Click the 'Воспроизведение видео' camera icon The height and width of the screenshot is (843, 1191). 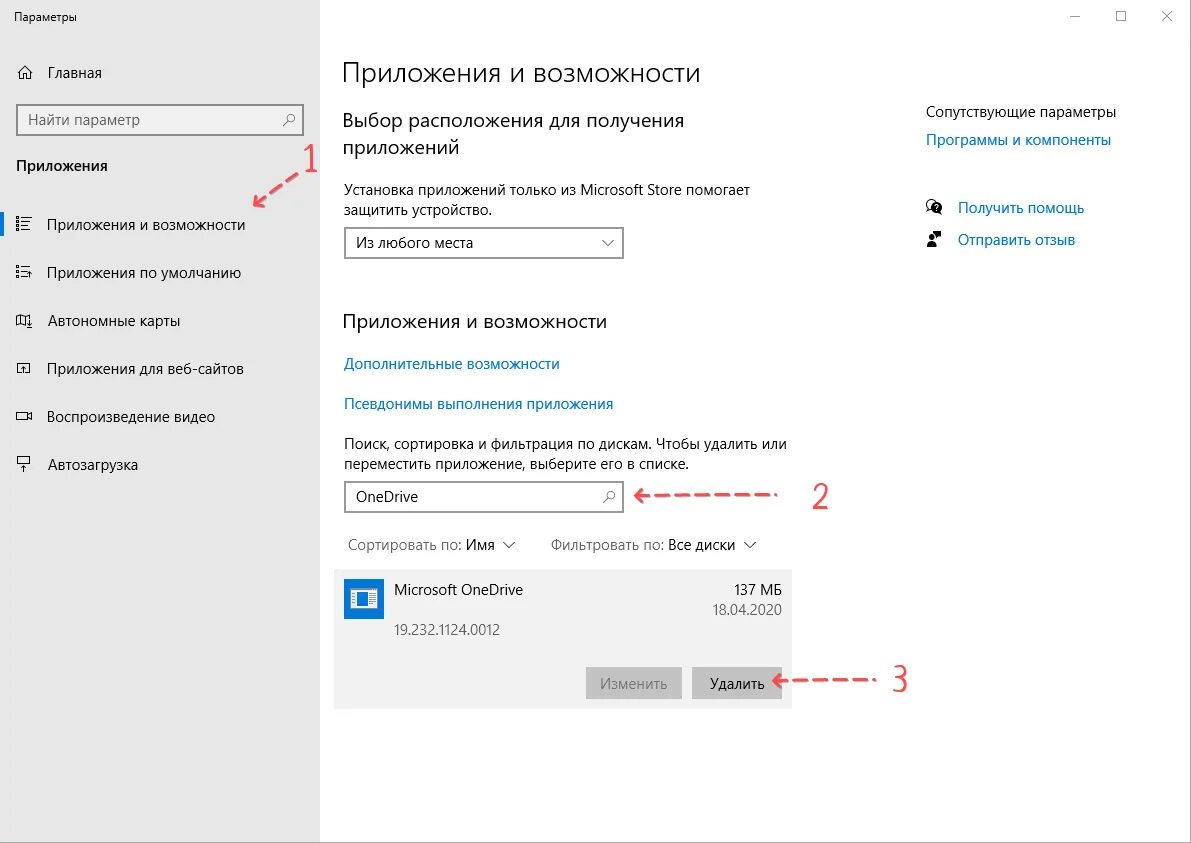coord(24,416)
